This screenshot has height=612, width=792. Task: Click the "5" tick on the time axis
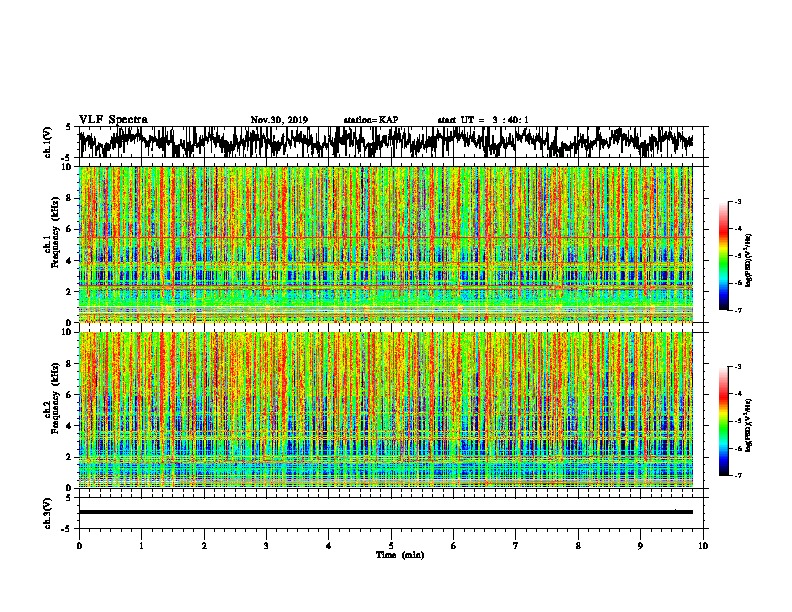(x=391, y=546)
